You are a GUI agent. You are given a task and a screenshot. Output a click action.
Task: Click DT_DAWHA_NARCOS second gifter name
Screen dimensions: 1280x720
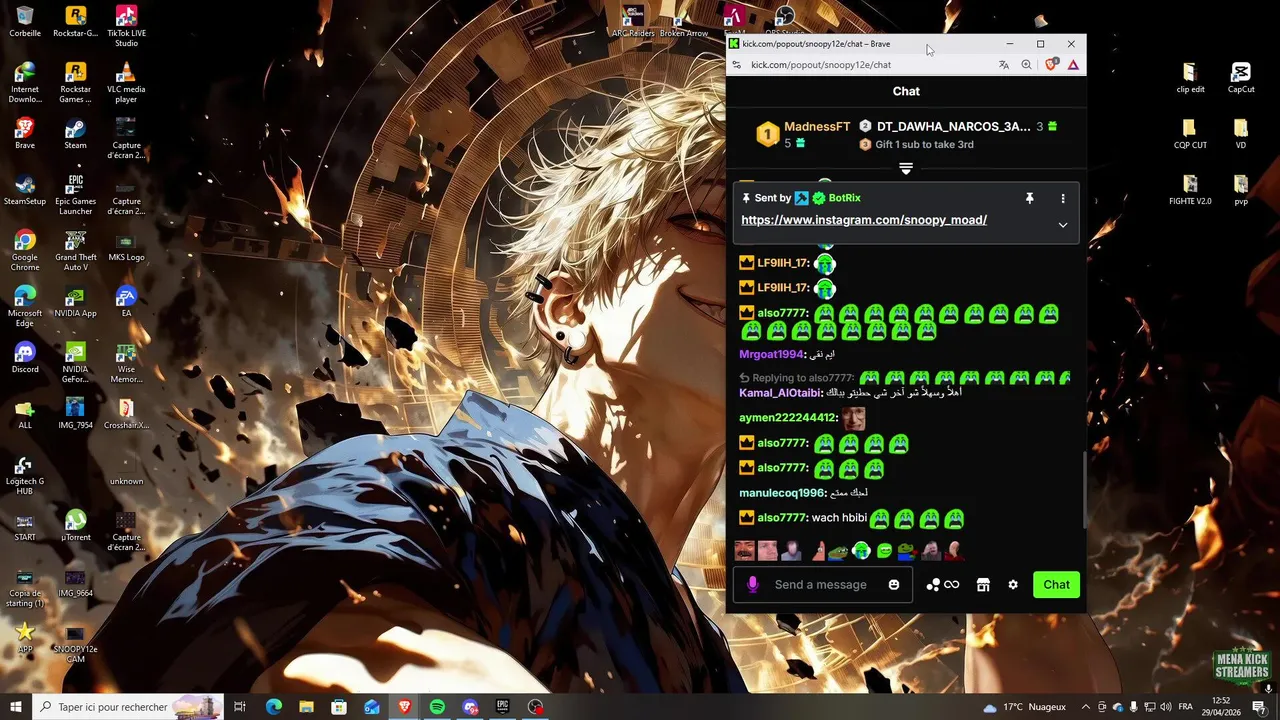953,127
